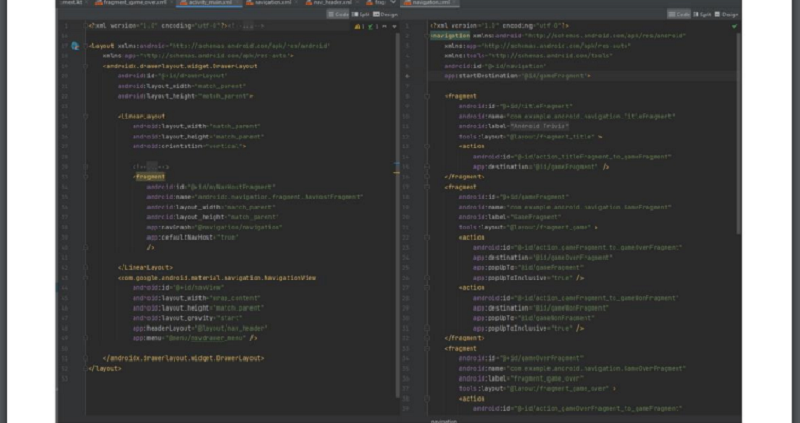Select the navigation.xml tab in the right editor group
800x423 pixels.
429,3
